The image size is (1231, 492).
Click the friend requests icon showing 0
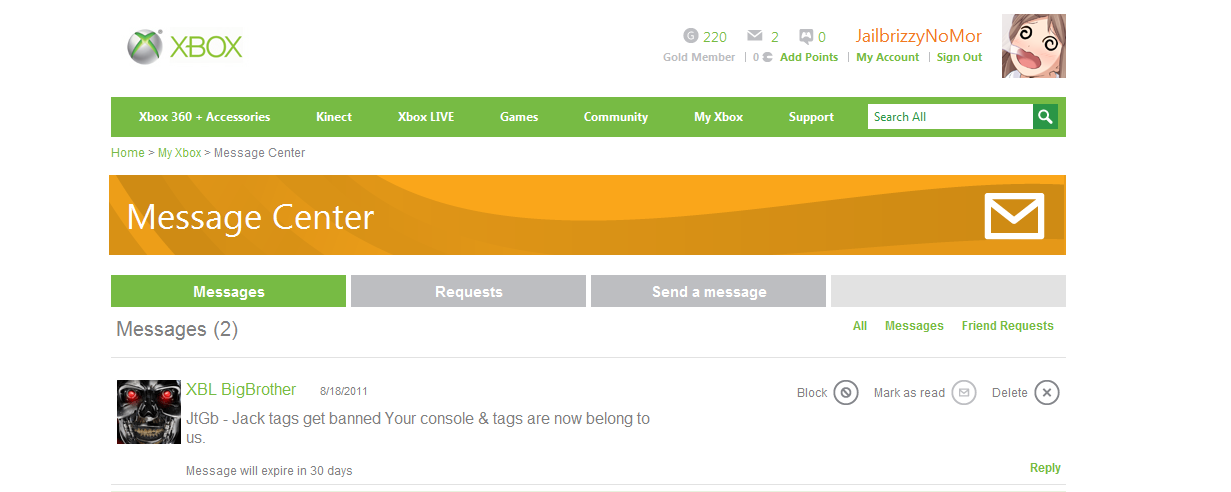point(806,36)
